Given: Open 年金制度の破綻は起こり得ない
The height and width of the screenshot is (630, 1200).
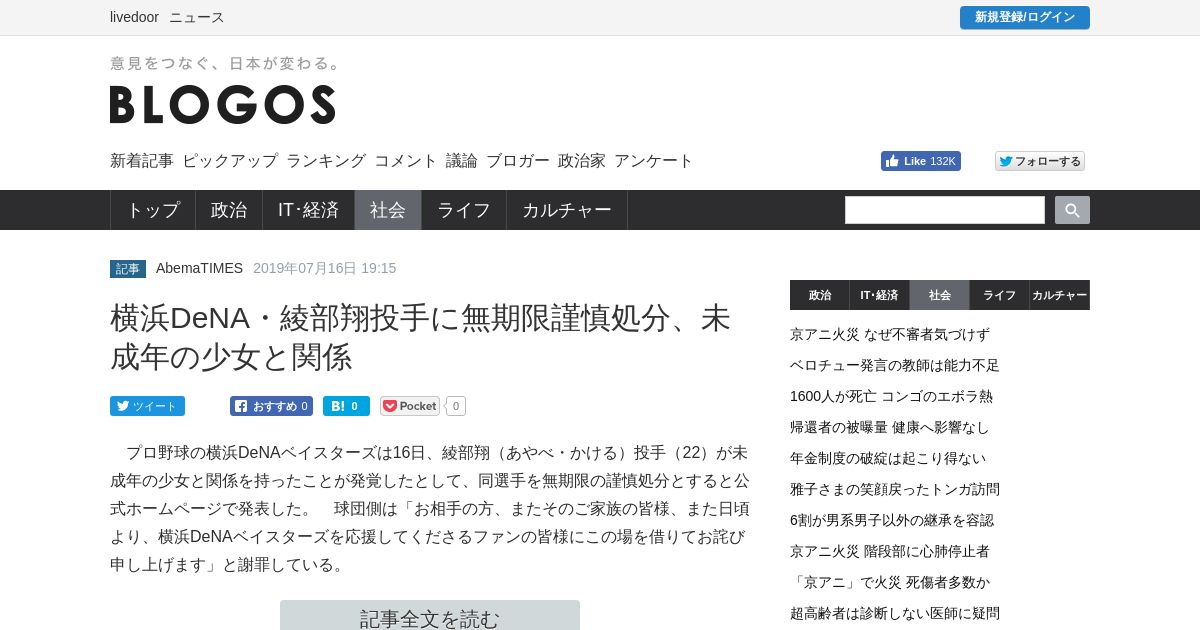Looking at the screenshot, I should (x=888, y=458).
